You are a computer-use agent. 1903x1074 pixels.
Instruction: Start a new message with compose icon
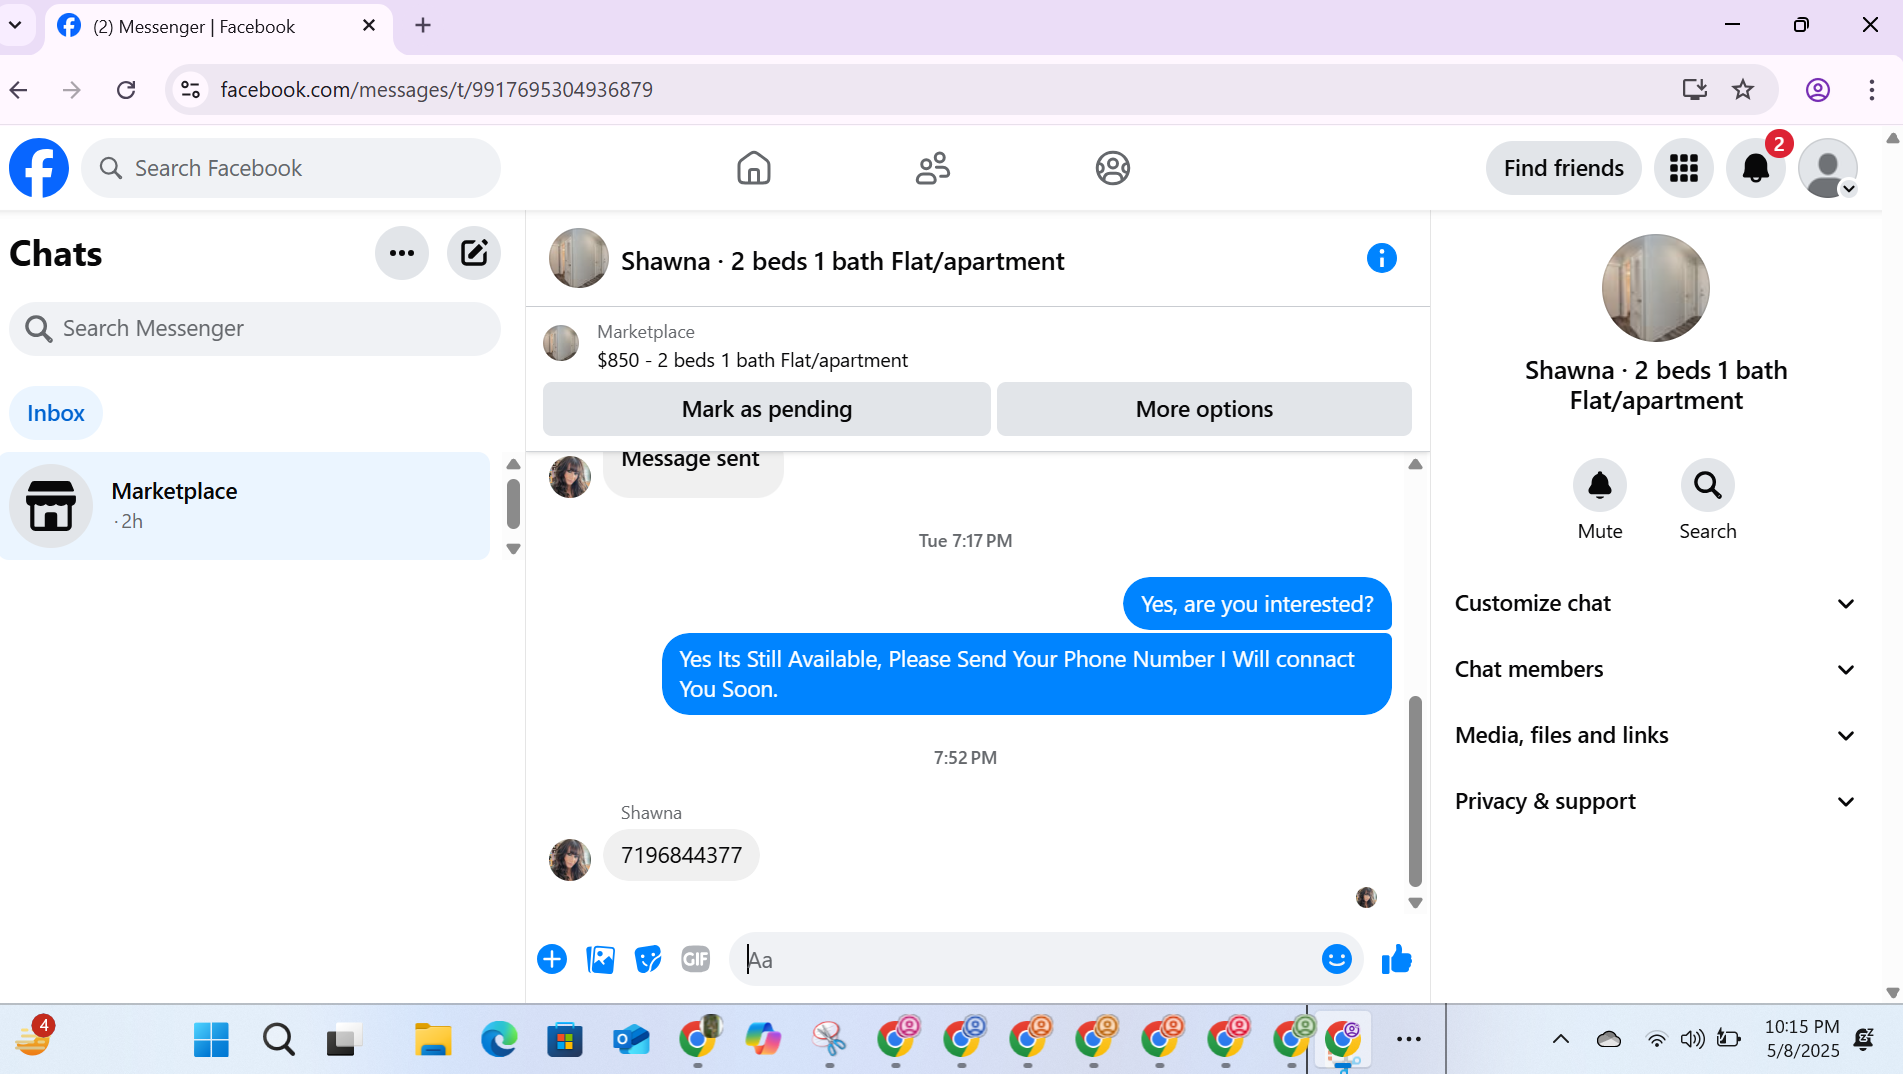[x=474, y=253]
